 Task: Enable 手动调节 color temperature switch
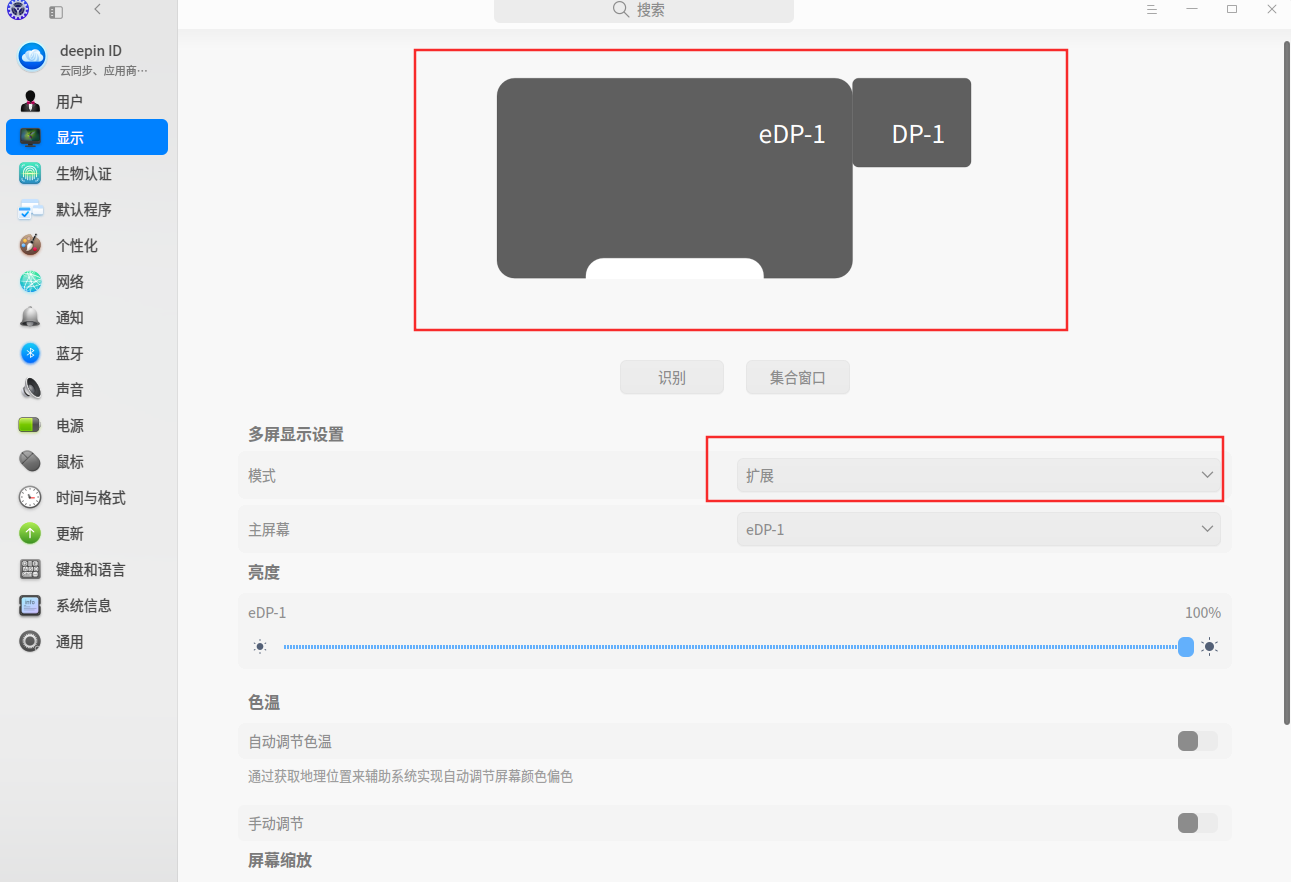tap(1198, 823)
